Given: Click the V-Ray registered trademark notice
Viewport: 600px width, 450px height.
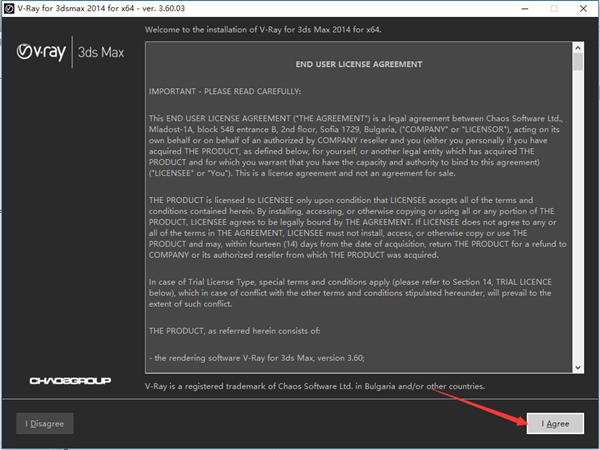Looking at the screenshot, I should [x=315, y=385].
